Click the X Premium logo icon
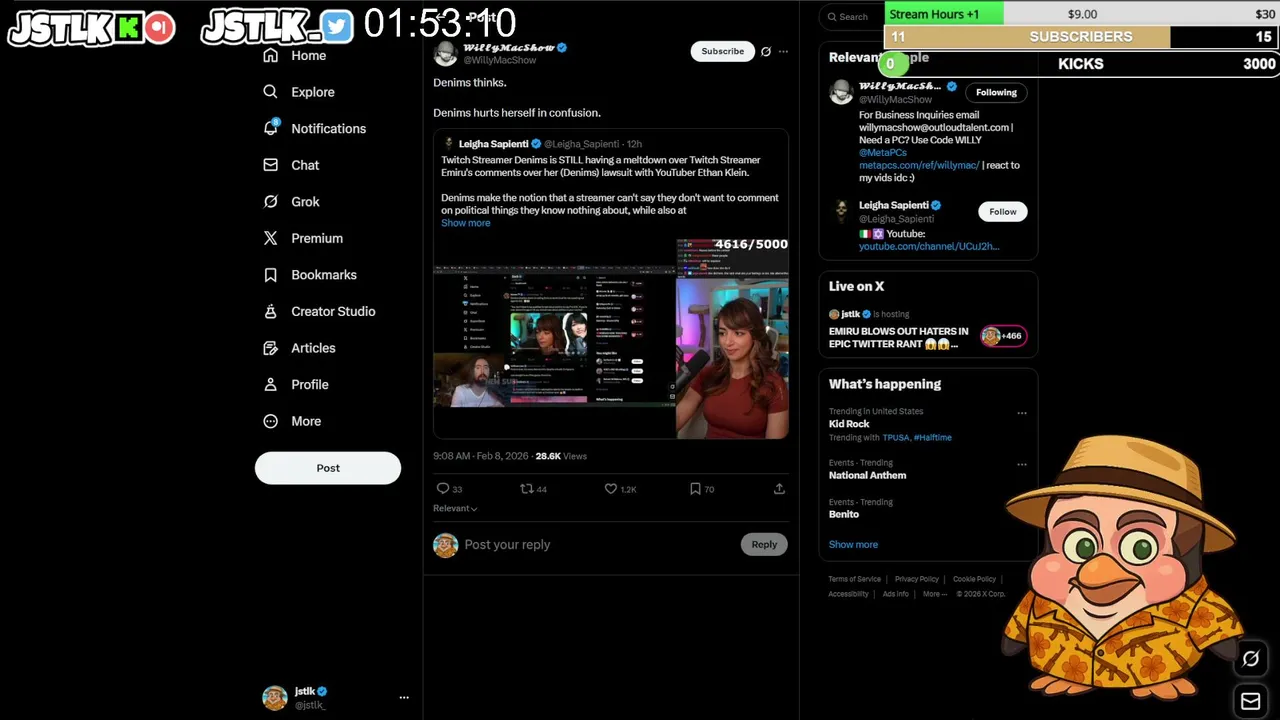The image size is (1280, 720). pos(270,238)
